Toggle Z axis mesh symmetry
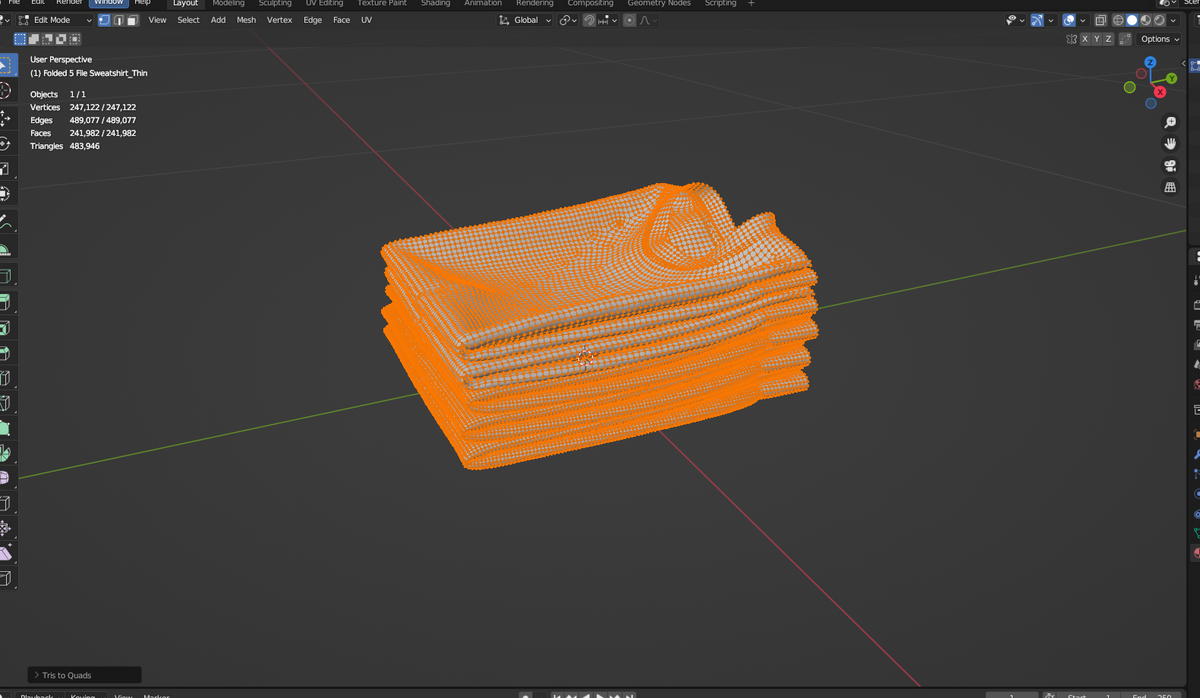The image size is (1200, 698). 1108,39
